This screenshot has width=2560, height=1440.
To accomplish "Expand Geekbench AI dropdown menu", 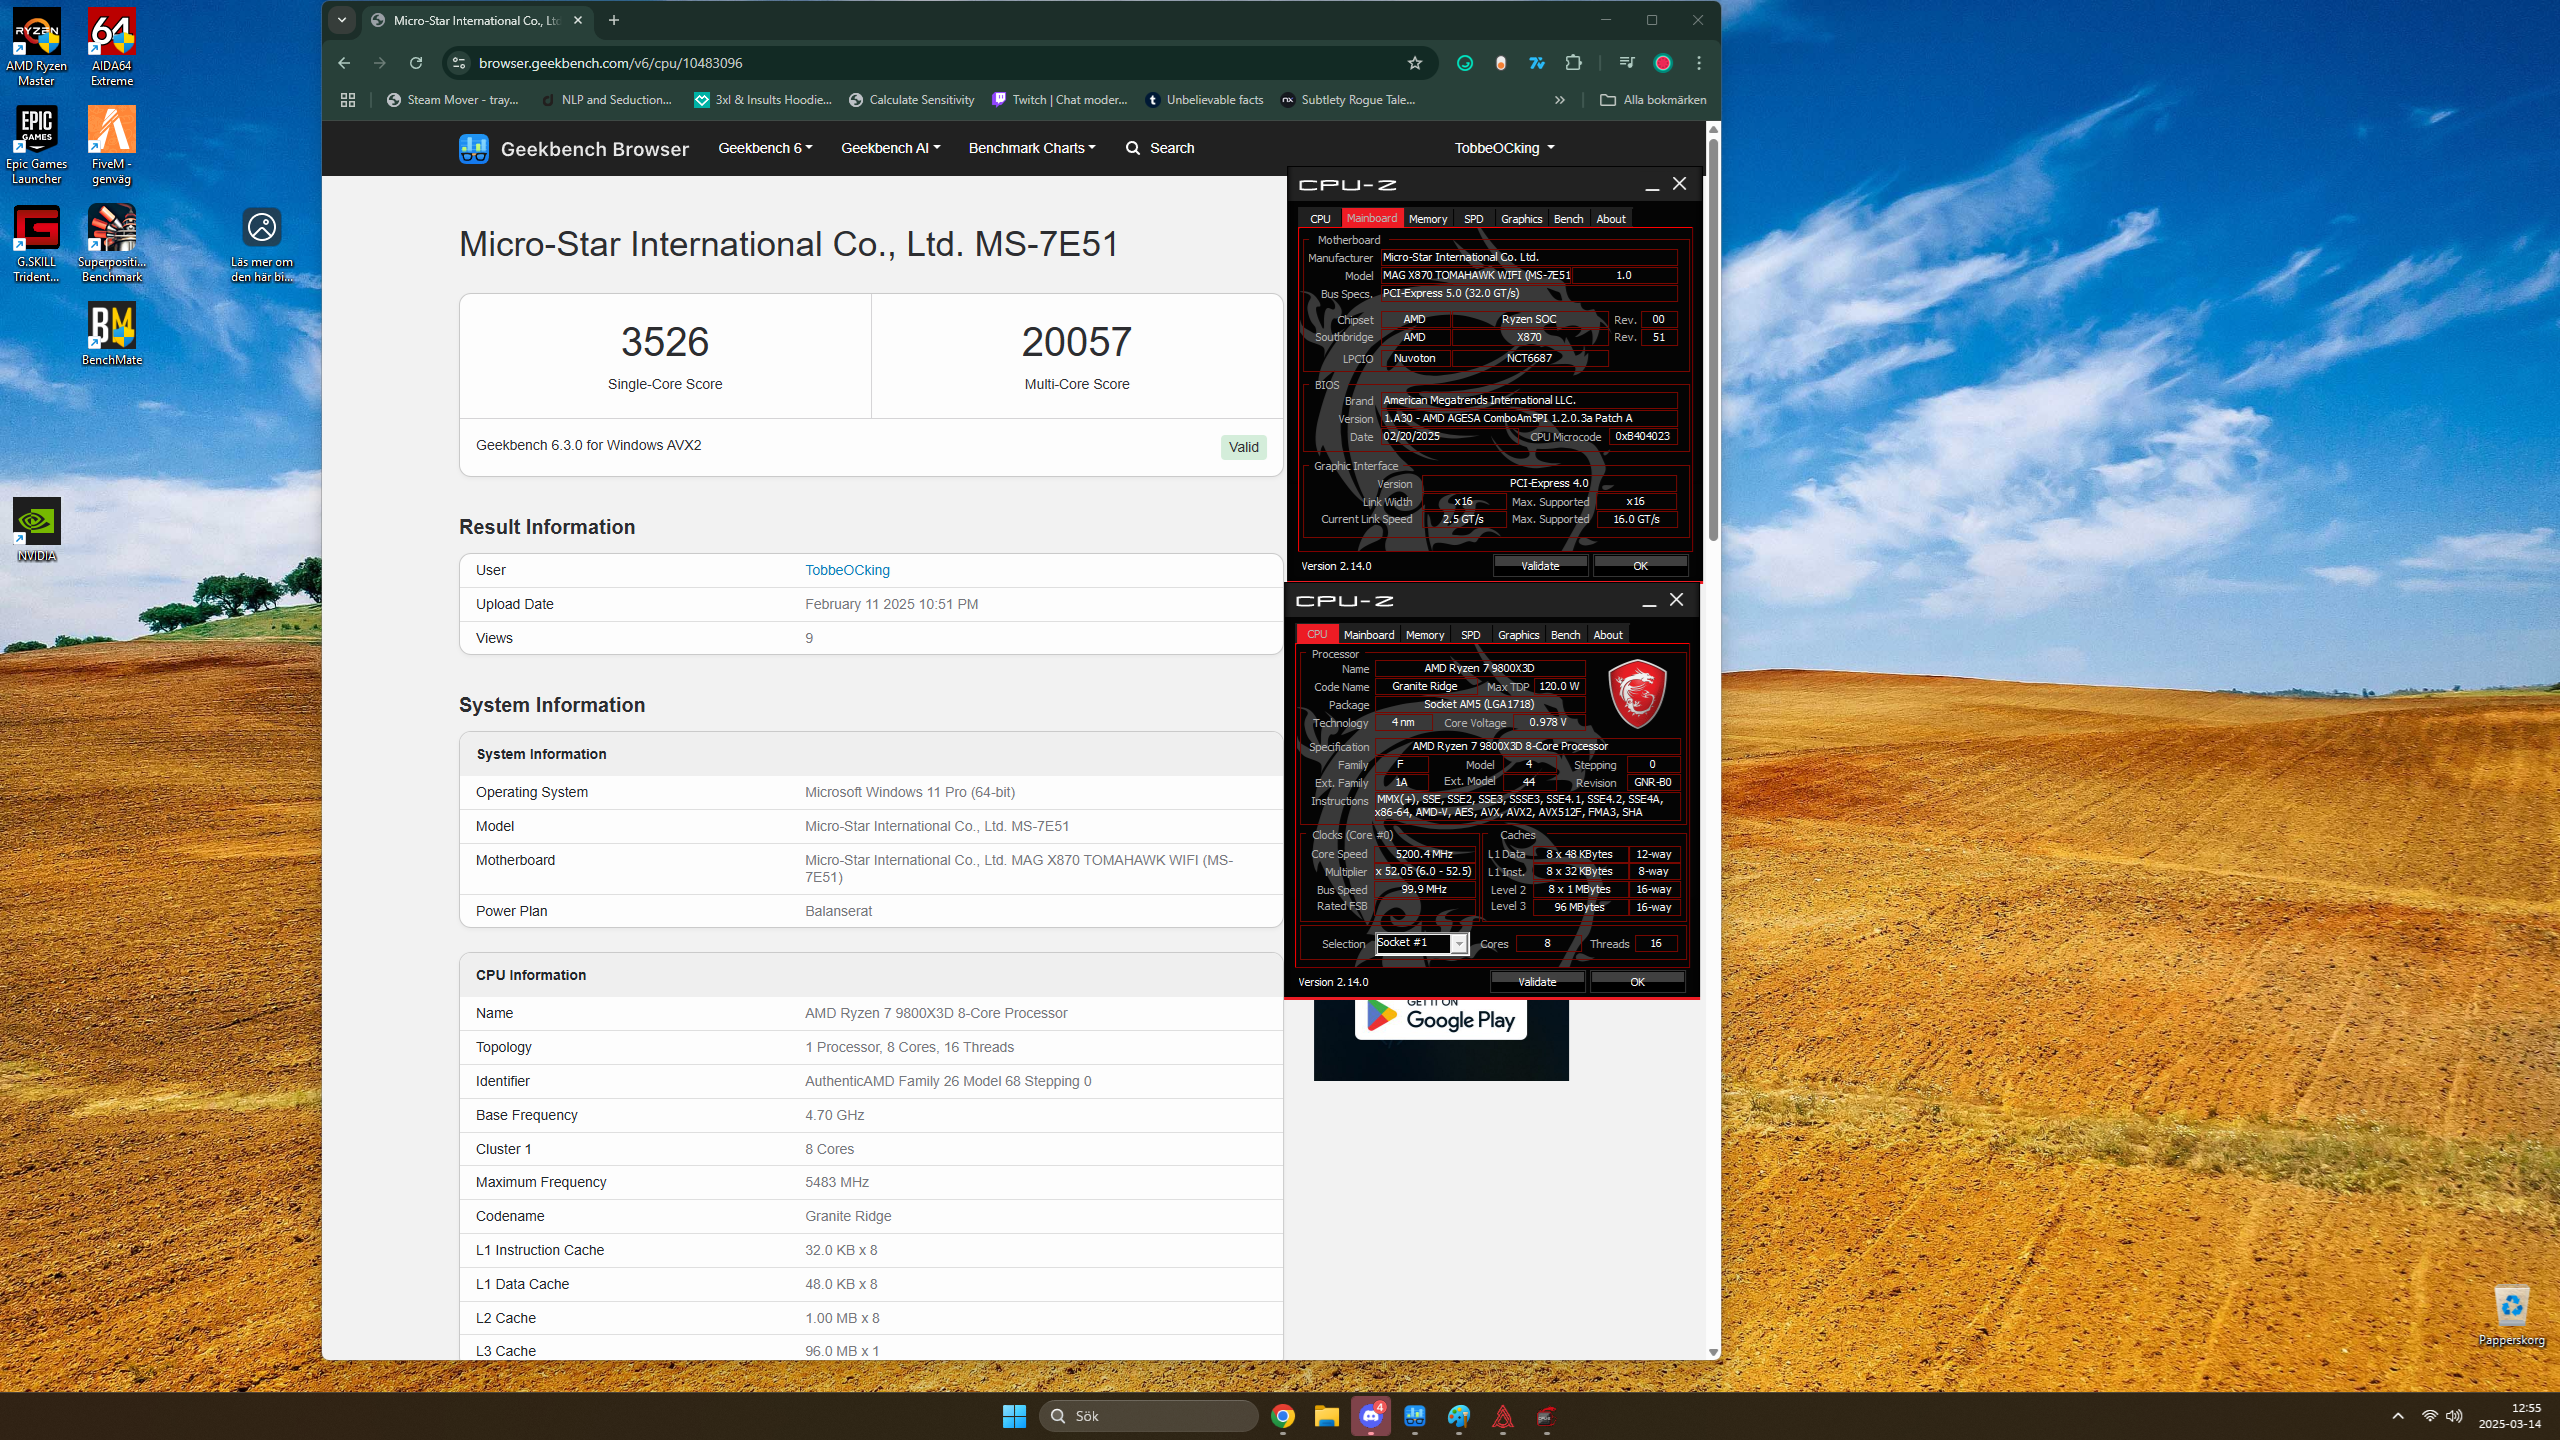I will (890, 148).
